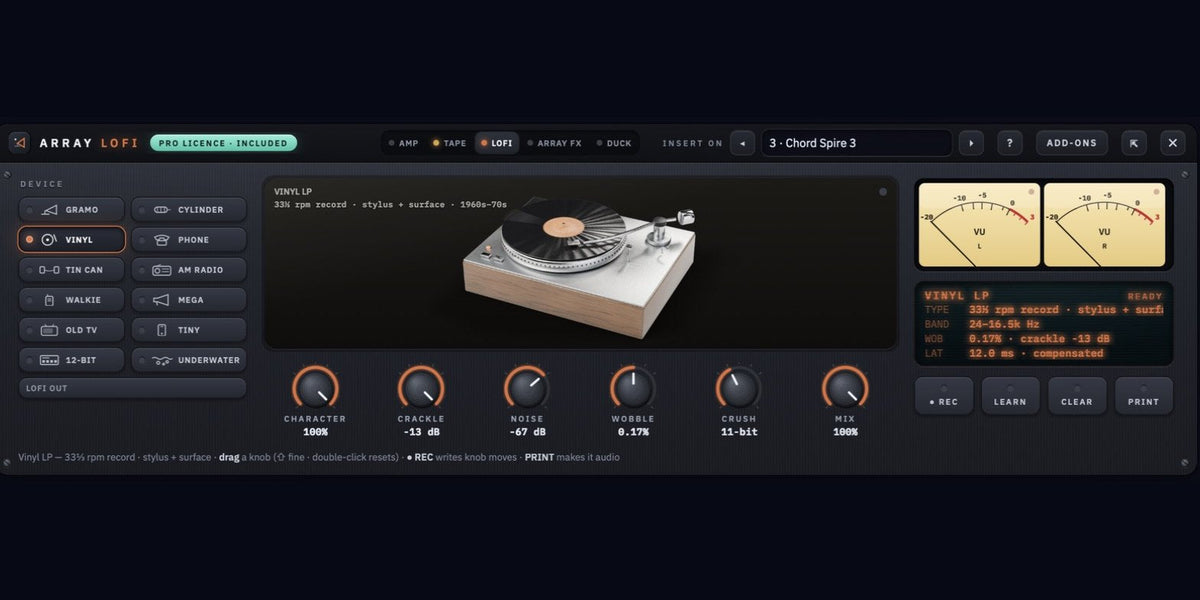Toggle the REC automation button
Viewport: 1200px width, 600px height.
[x=944, y=396]
